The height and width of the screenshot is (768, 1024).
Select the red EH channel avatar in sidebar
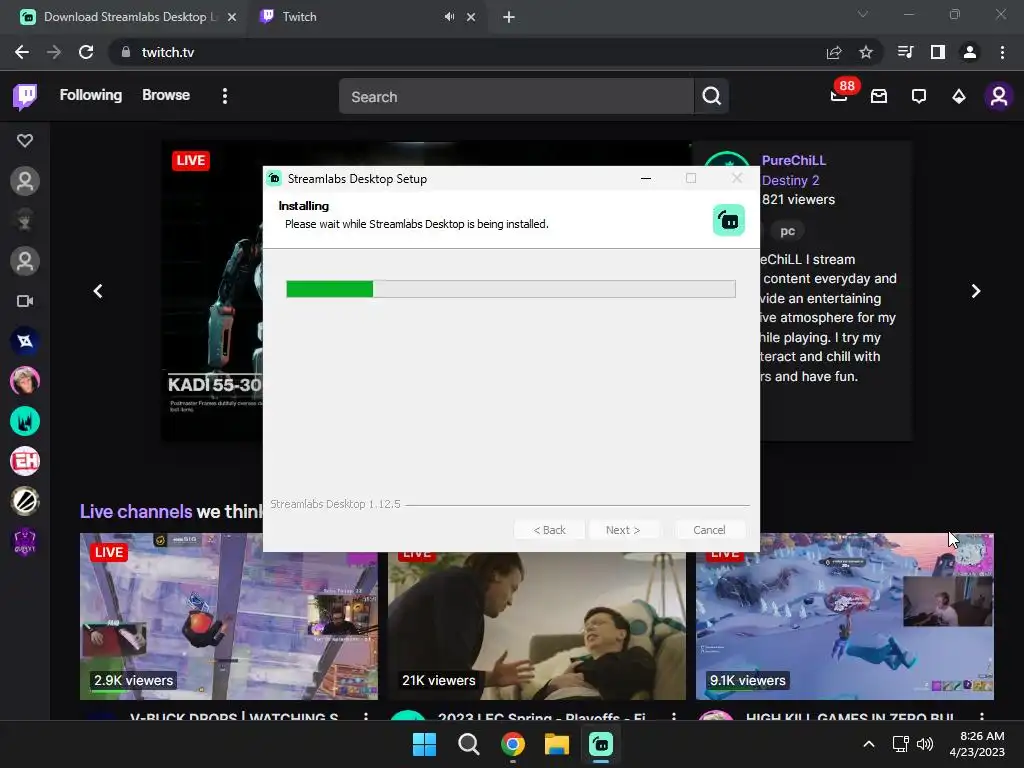pos(25,461)
